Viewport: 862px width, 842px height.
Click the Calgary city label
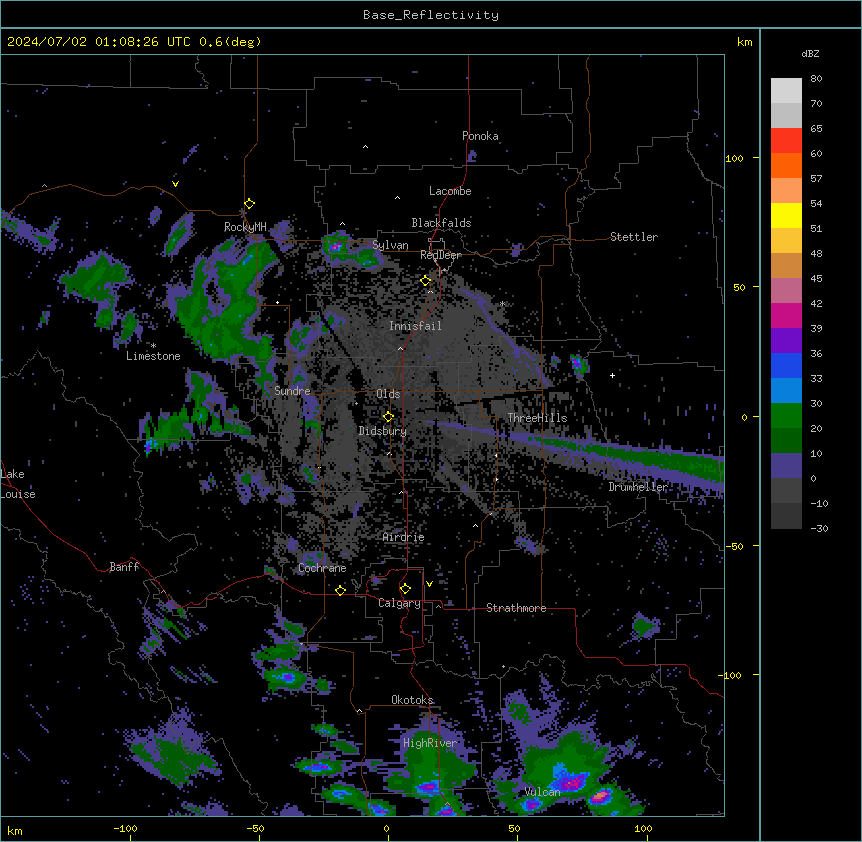400,603
